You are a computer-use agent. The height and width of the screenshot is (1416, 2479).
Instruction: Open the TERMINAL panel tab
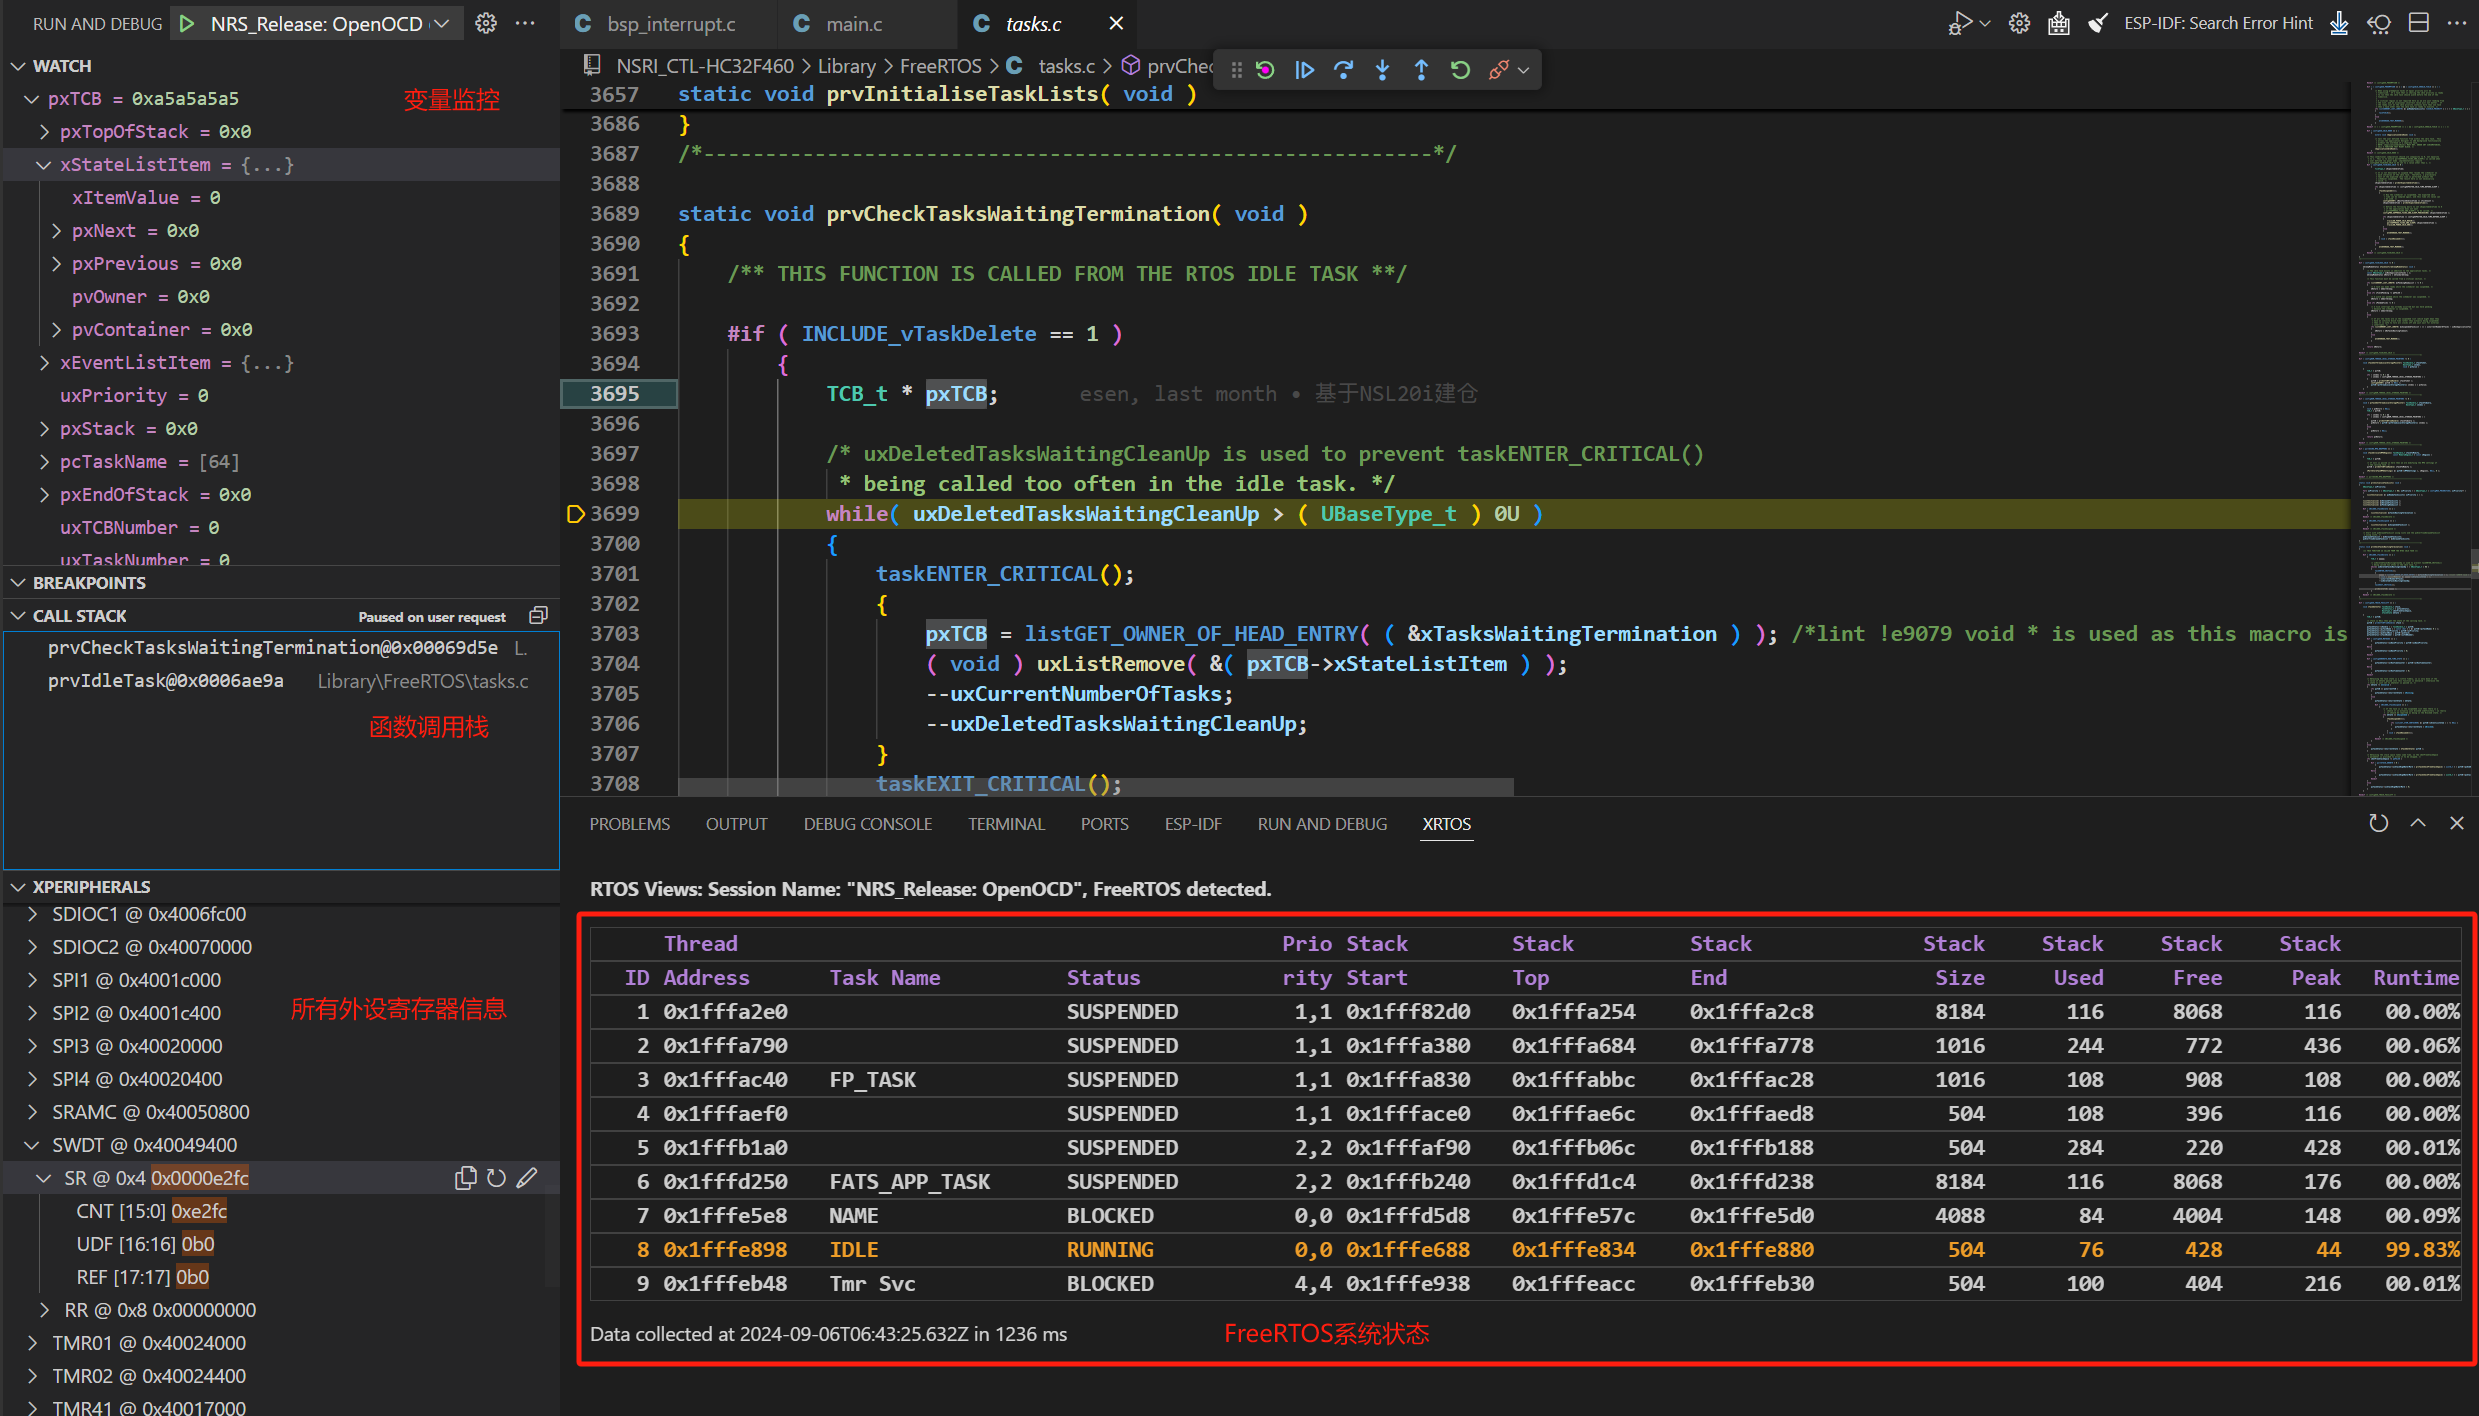1006,824
